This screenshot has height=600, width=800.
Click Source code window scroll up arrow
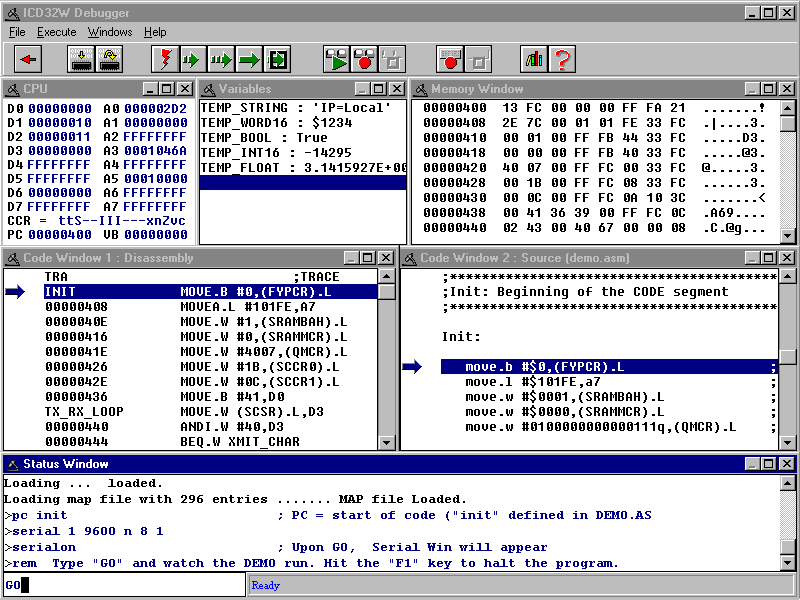pos(787,277)
